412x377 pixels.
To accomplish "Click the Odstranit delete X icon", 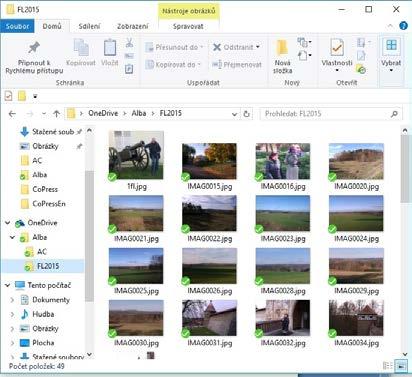I will tap(217, 47).
